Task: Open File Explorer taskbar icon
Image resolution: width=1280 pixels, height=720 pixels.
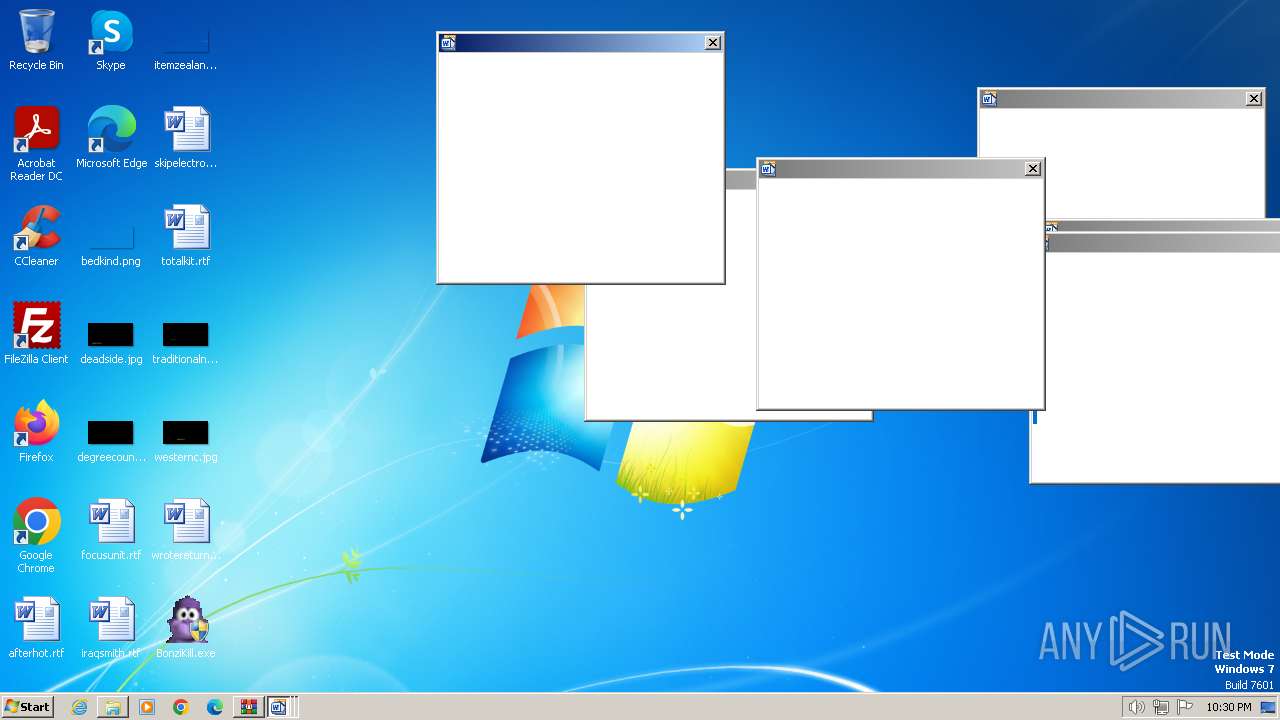Action: 113,707
